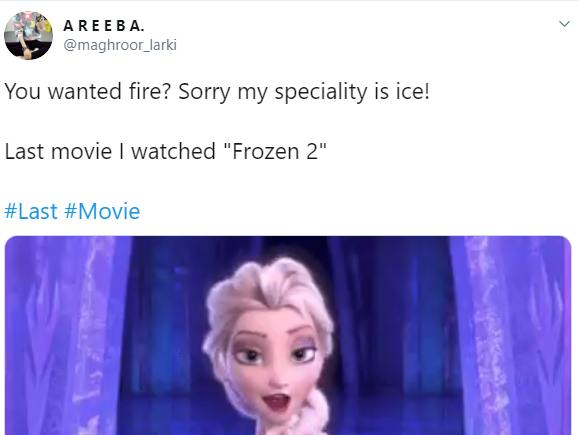Click the word "fire?" in the tweet

pyautogui.click(x=151, y=91)
